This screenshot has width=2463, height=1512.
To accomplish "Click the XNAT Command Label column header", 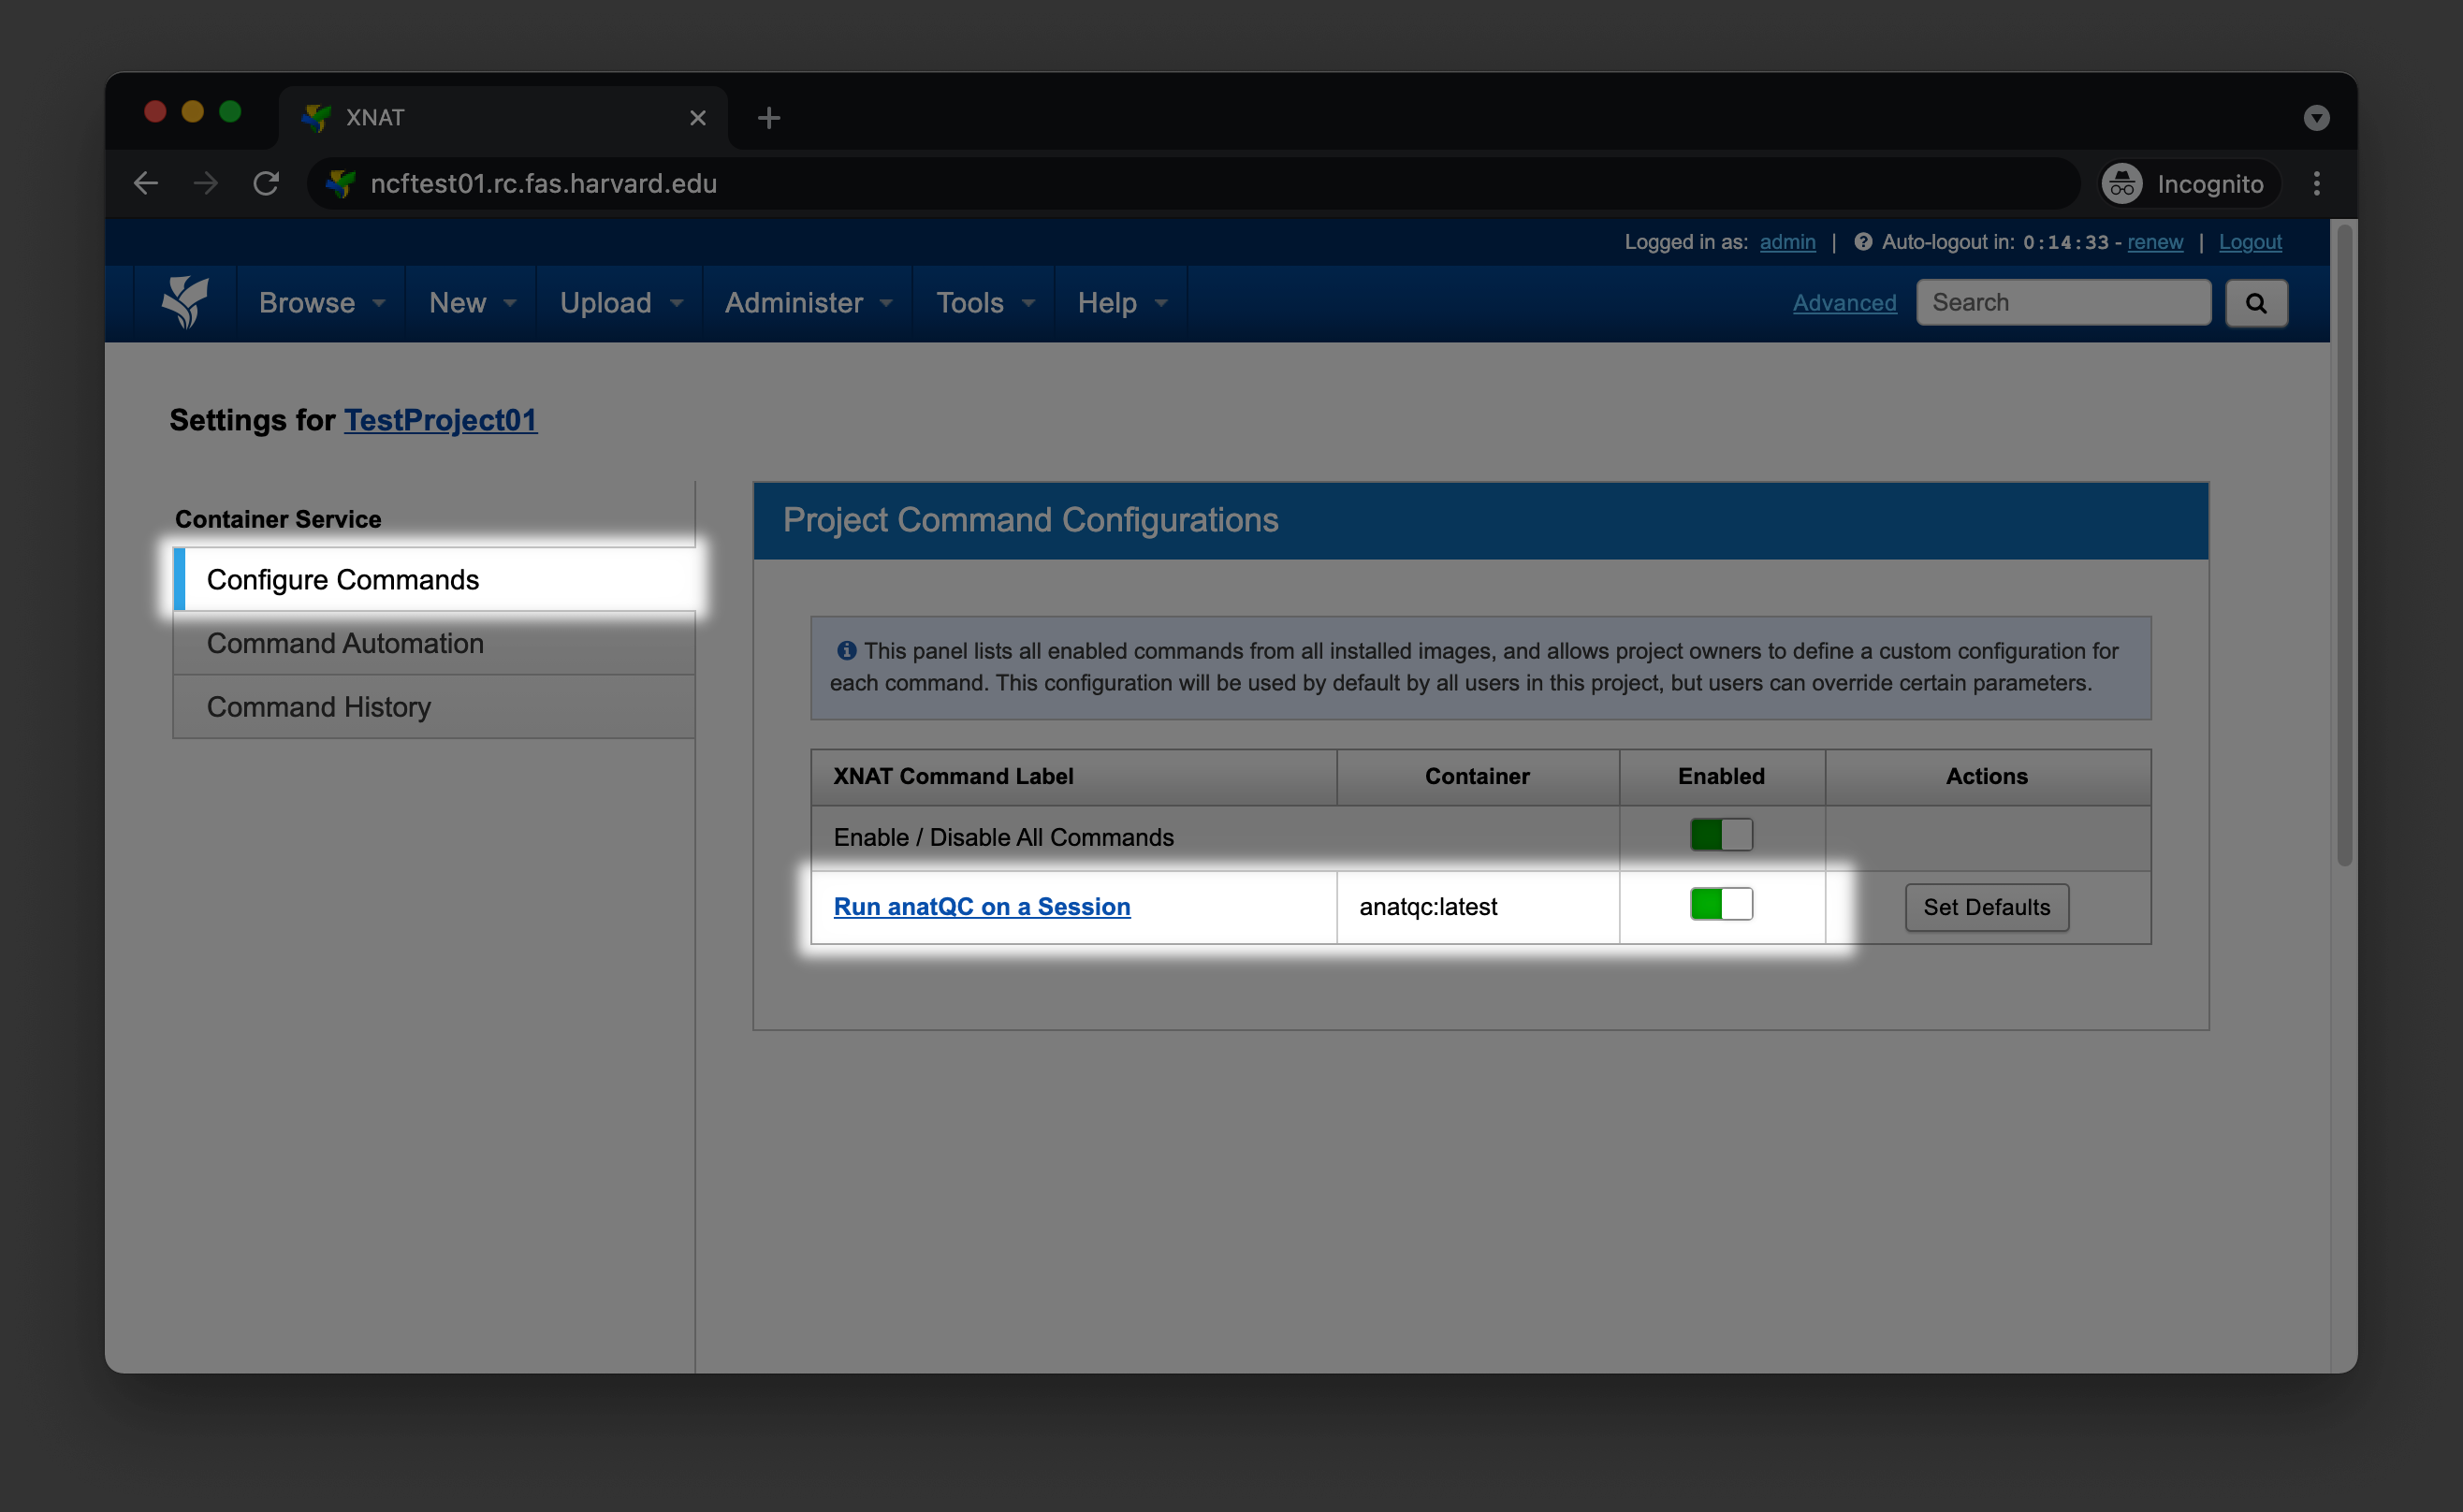I will pyautogui.click(x=1074, y=776).
